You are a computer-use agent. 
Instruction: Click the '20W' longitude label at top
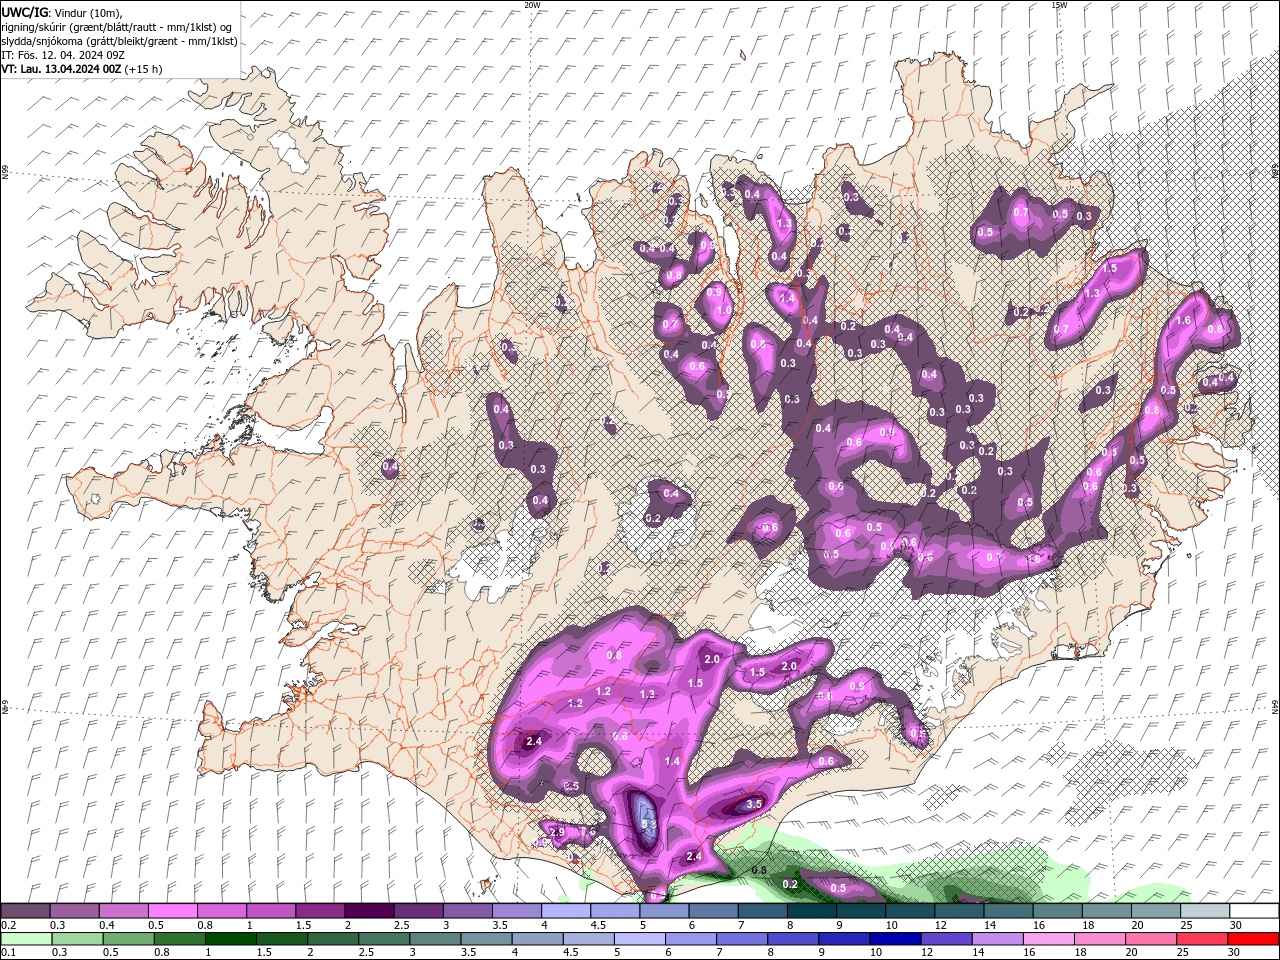[532, 5]
